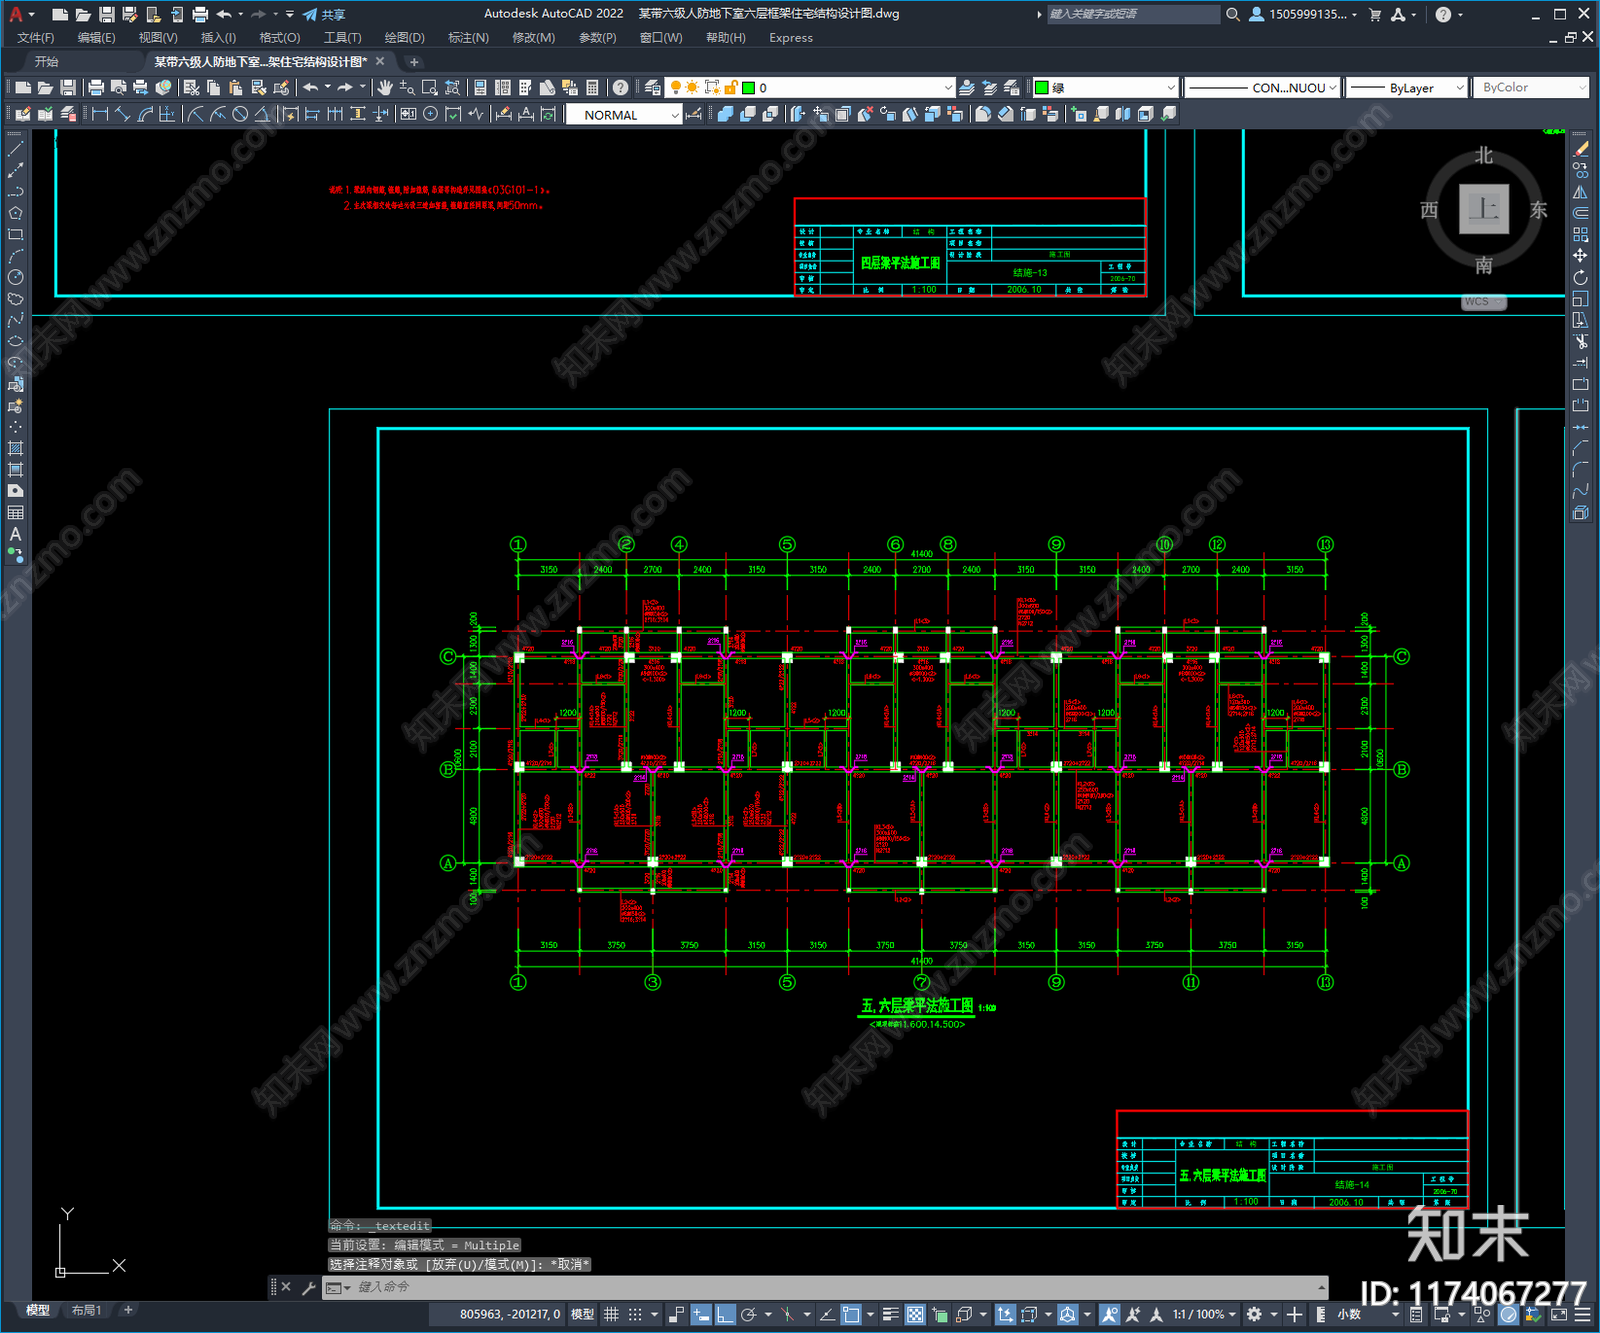Viewport: 1600px width, 1333px height.
Task: Open the Express menu
Action: (790, 38)
